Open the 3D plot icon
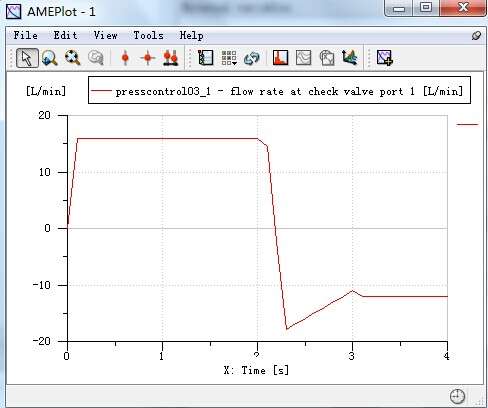The width and height of the screenshot is (488, 408). click(350, 57)
